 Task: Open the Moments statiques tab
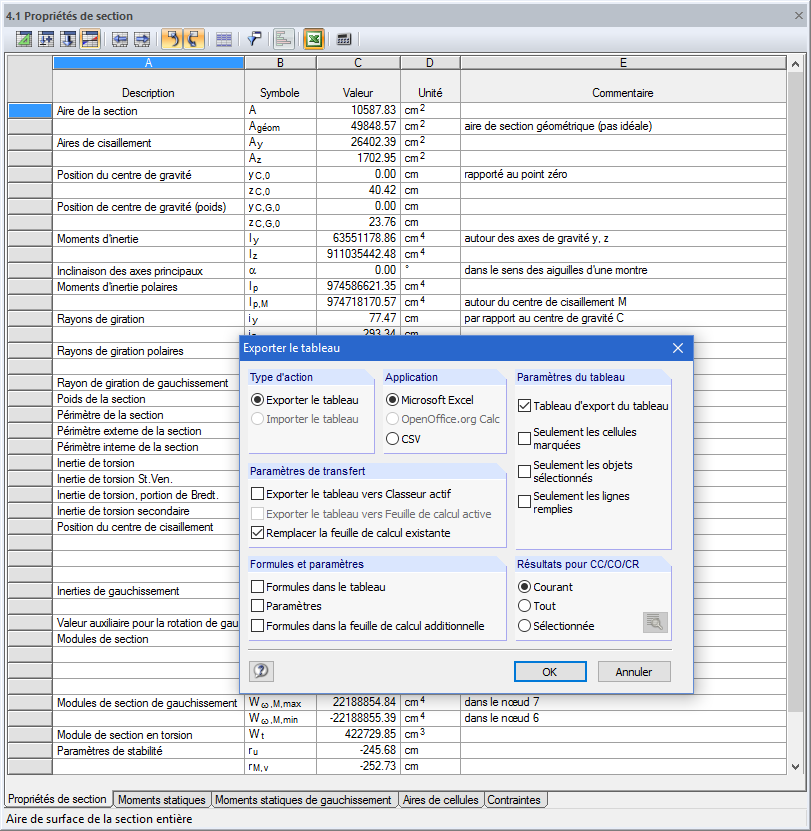[161, 799]
